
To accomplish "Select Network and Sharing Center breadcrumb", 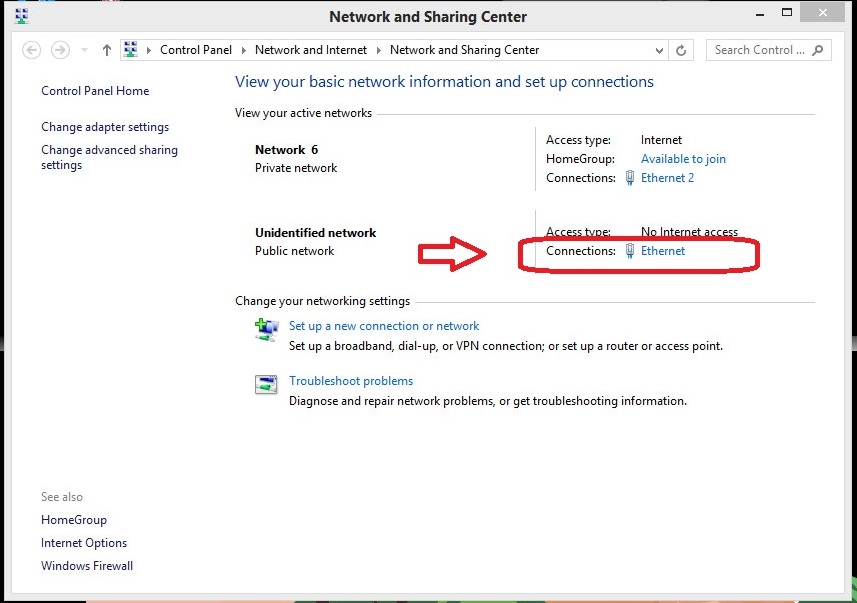I will (464, 50).
